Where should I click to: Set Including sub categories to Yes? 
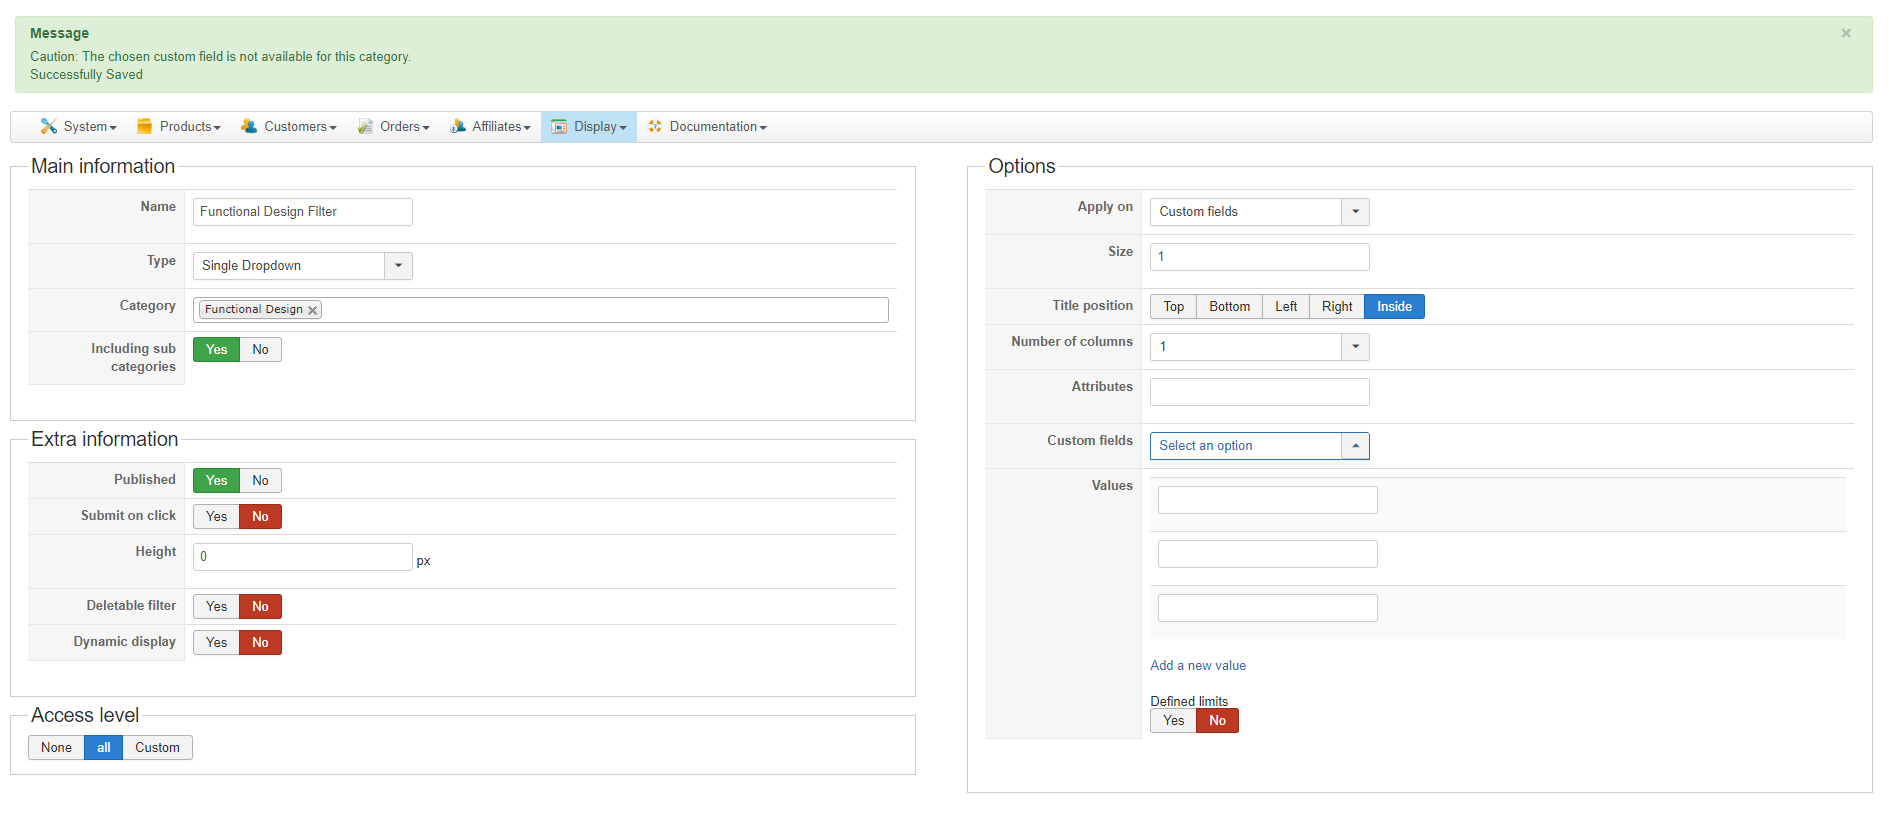coord(216,349)
